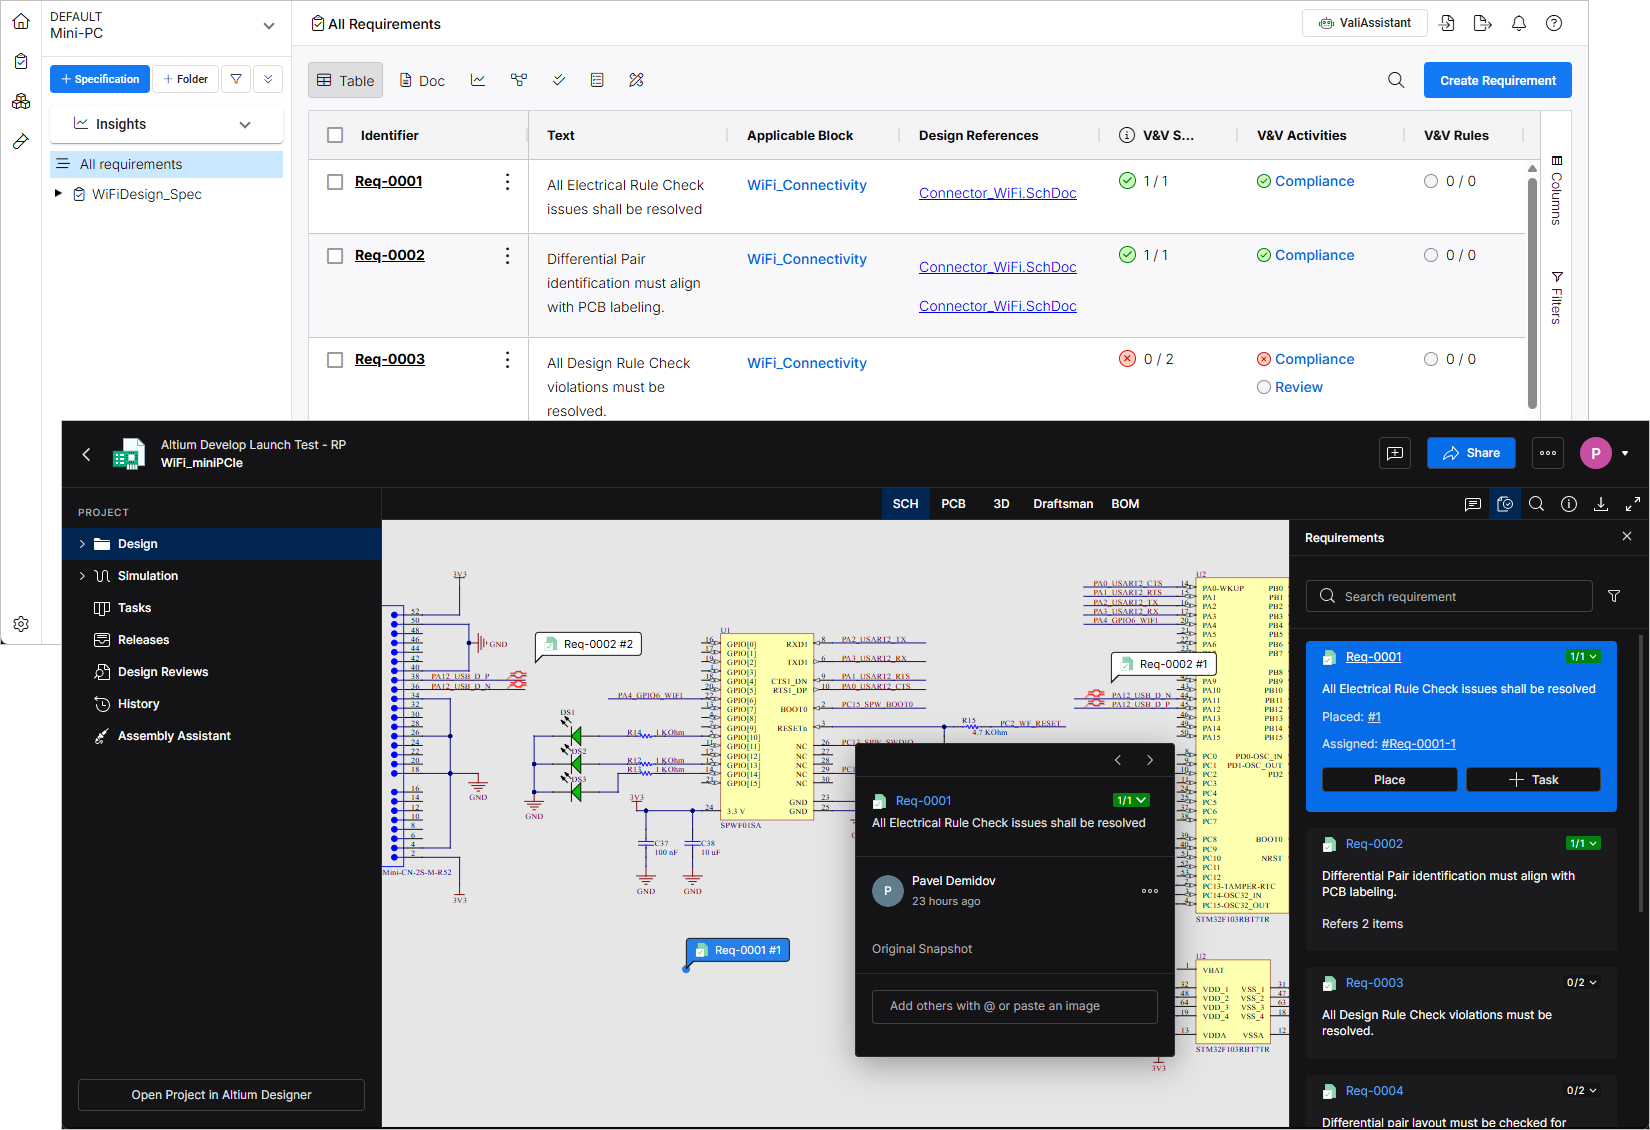This screenshot has height=1130, width=1650.
Task: Click the search magnifier beside Create Requirement
Action: [x=1396, y=80]
